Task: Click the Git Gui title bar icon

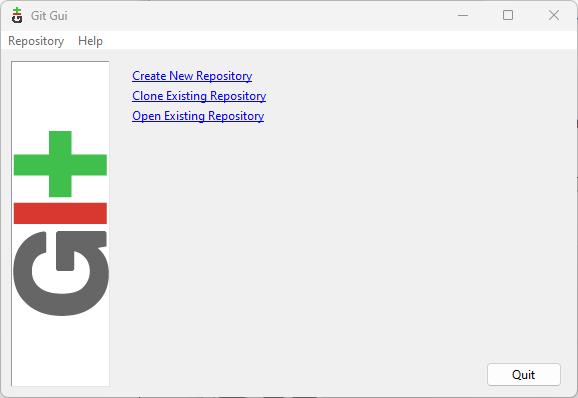Action: pos(17,15)
